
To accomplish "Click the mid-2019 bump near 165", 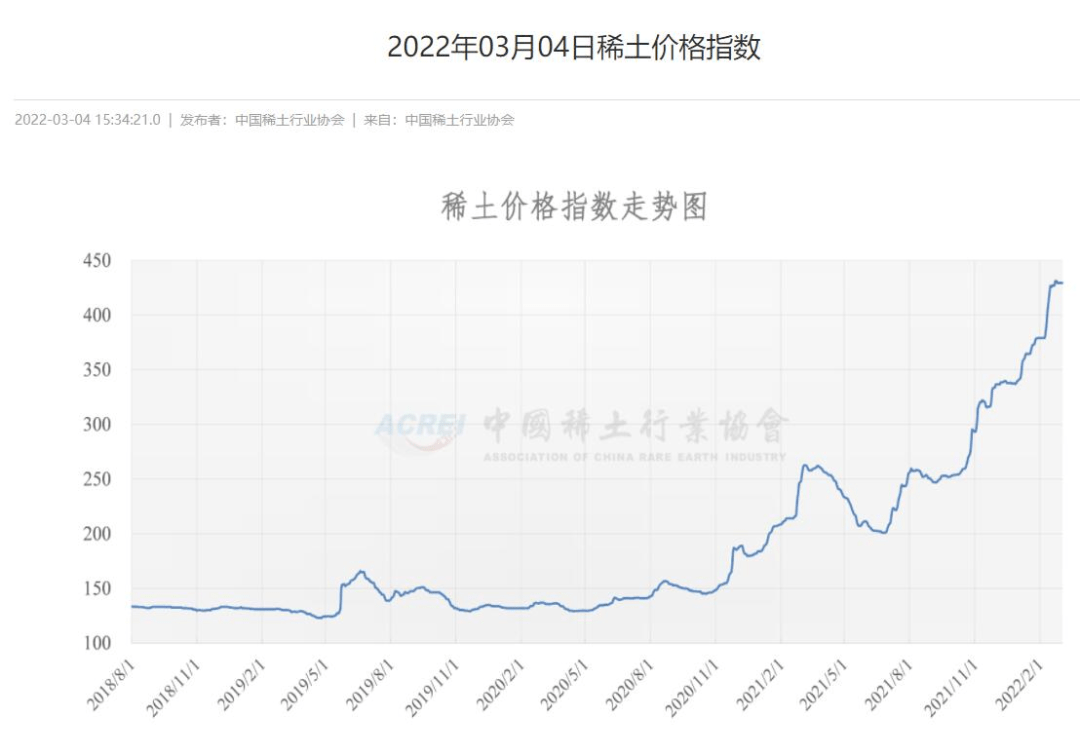I will click(x=361, y=571).
